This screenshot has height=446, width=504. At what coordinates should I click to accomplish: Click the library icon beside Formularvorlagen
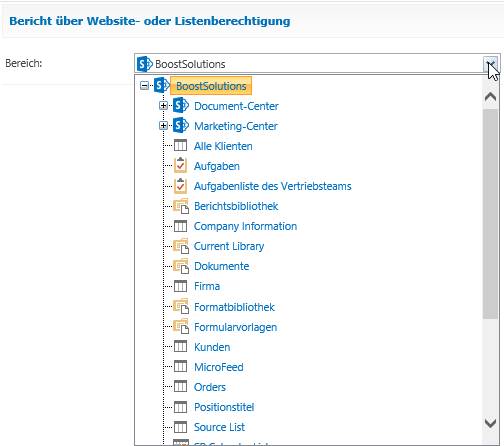pos(181,327)
